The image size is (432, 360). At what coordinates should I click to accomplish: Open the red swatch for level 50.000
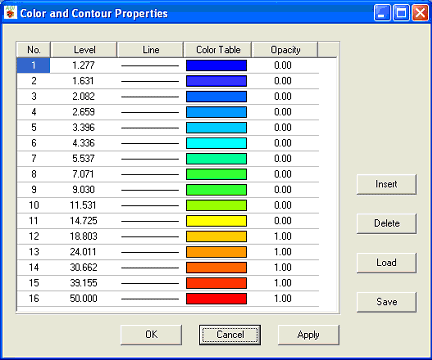tap(216, 299)
